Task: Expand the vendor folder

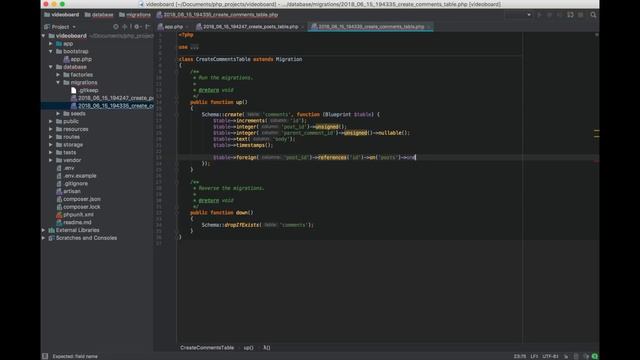Action: pyautogui.click(x=51, y=160)
